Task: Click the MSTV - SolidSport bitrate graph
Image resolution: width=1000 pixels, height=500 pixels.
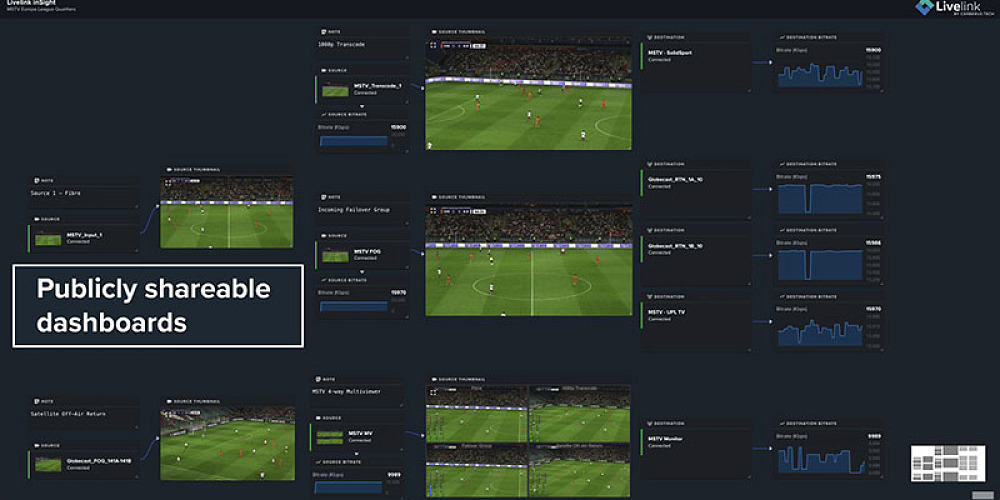Action: [820, 74]
